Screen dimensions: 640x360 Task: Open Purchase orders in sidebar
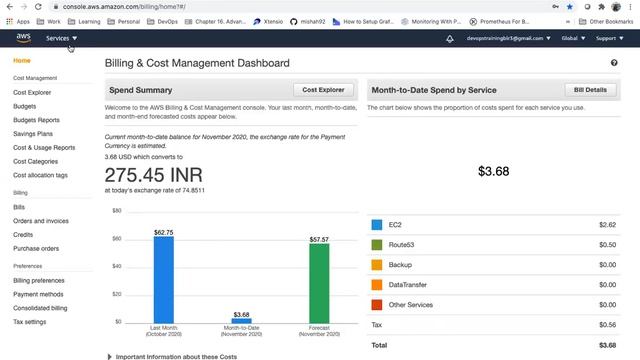coord(36,249)
